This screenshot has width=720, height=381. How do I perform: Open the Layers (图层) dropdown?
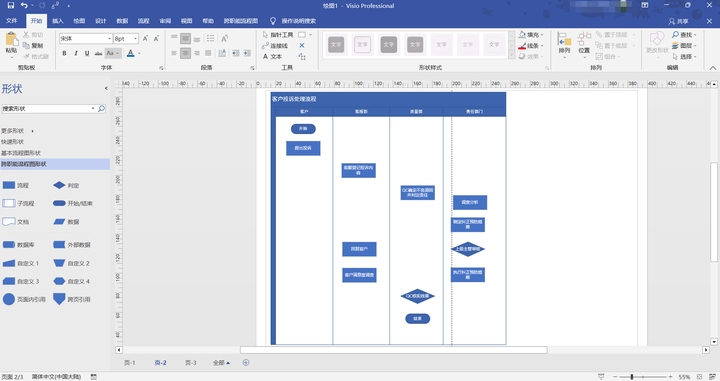coord(684,45)
